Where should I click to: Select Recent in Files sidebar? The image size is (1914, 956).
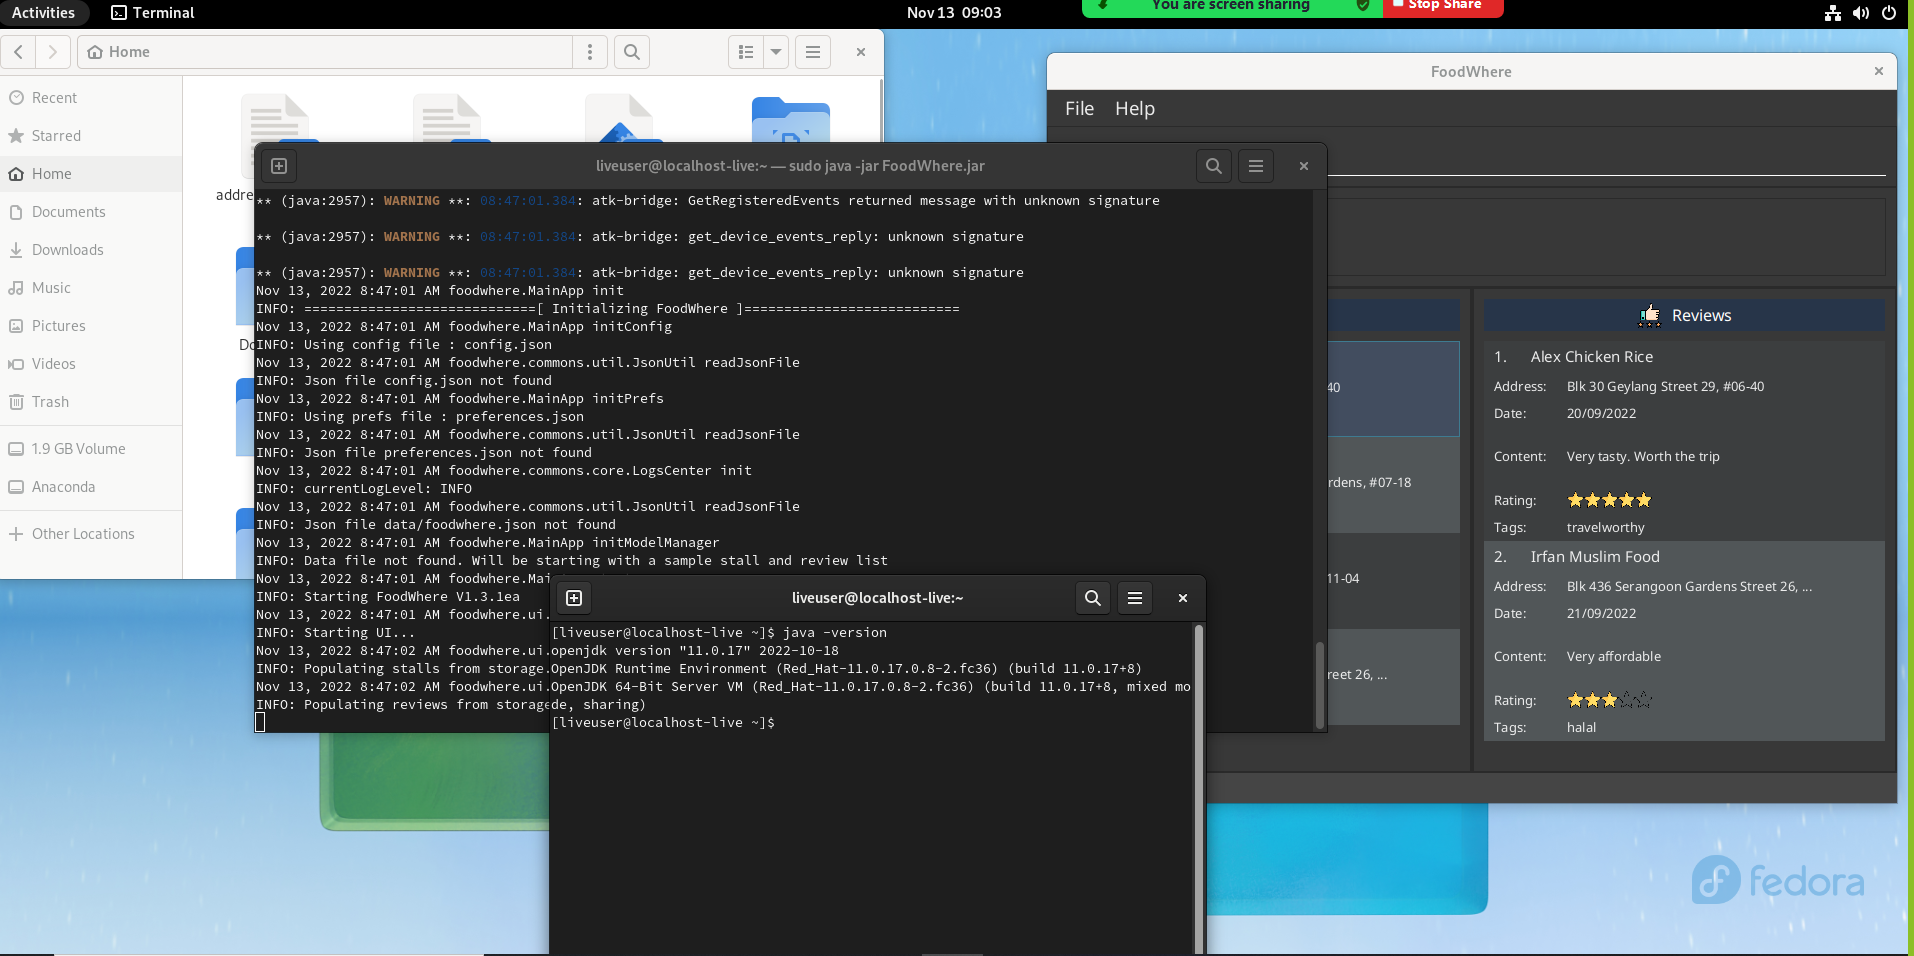(91, 98)
